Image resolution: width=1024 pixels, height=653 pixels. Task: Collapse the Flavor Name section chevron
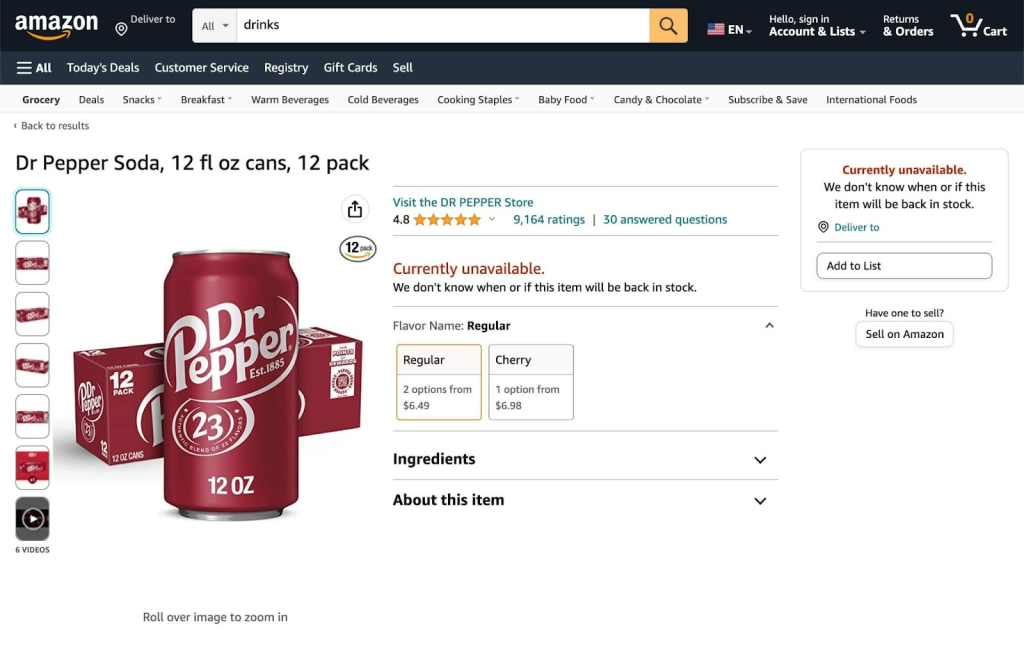[x=769, y=325]
